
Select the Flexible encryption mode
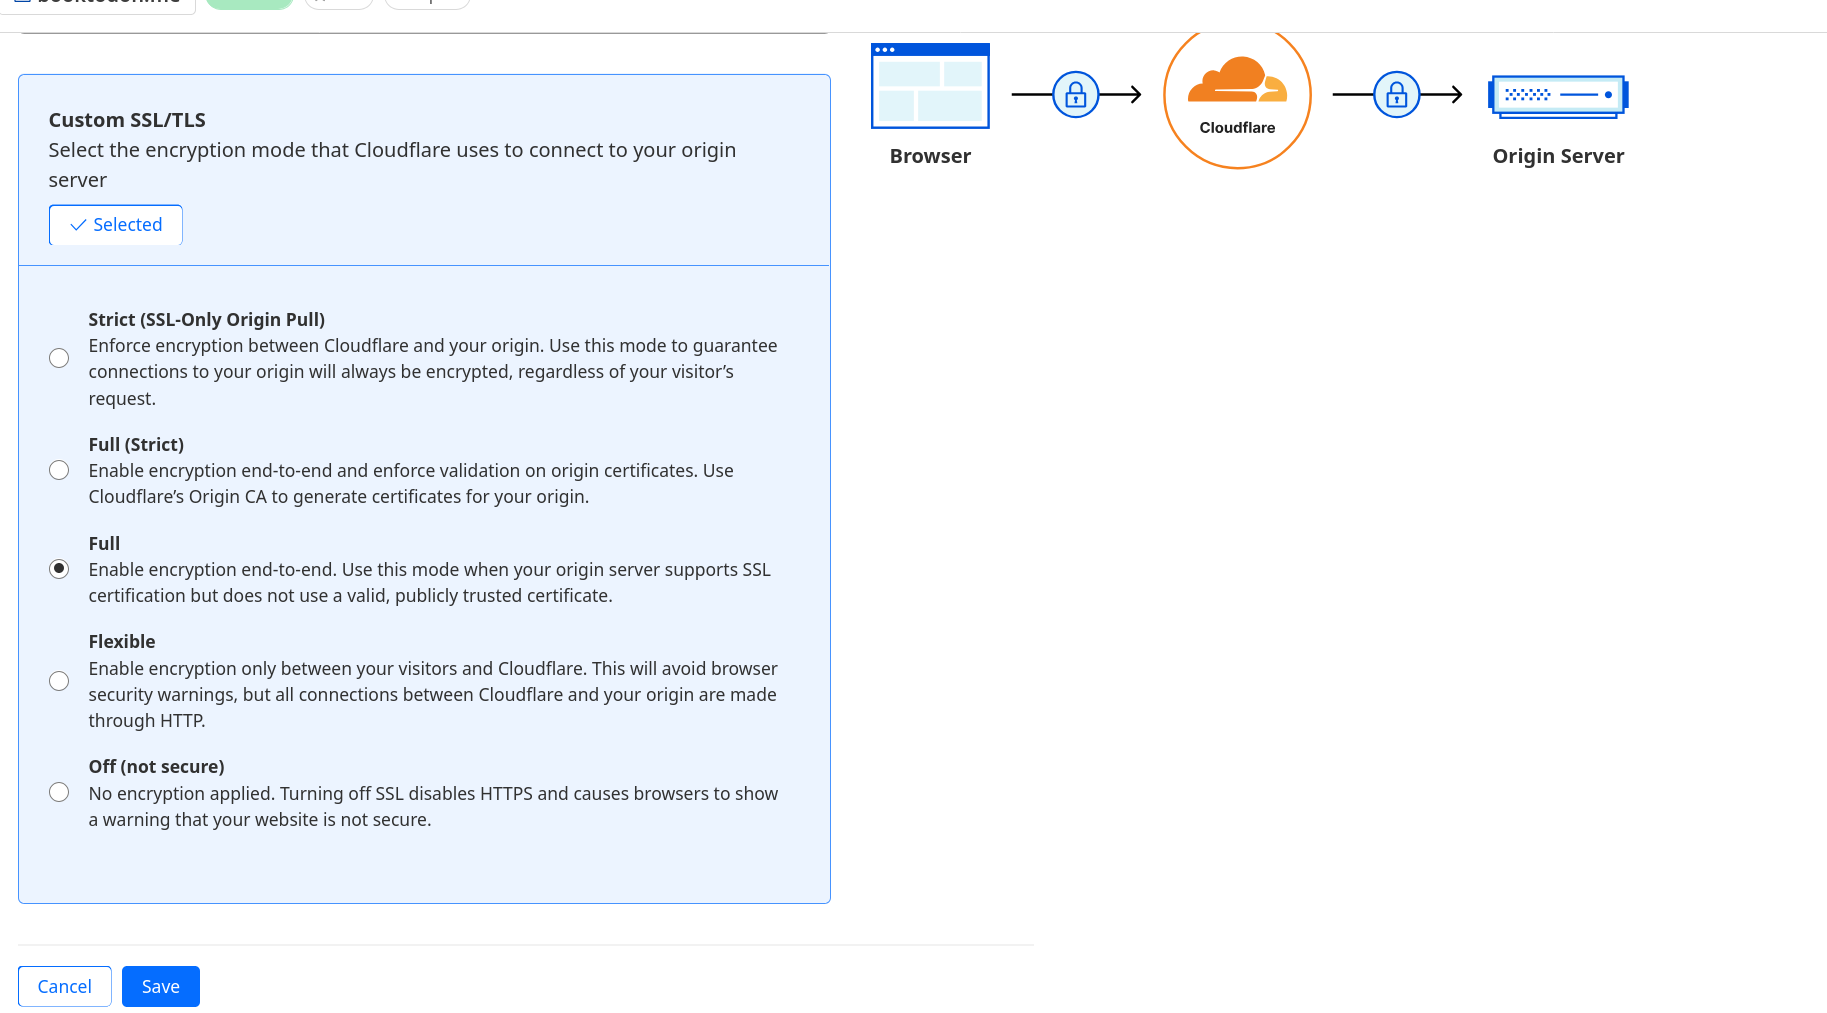pyautogui.click(x=59, y=681)
